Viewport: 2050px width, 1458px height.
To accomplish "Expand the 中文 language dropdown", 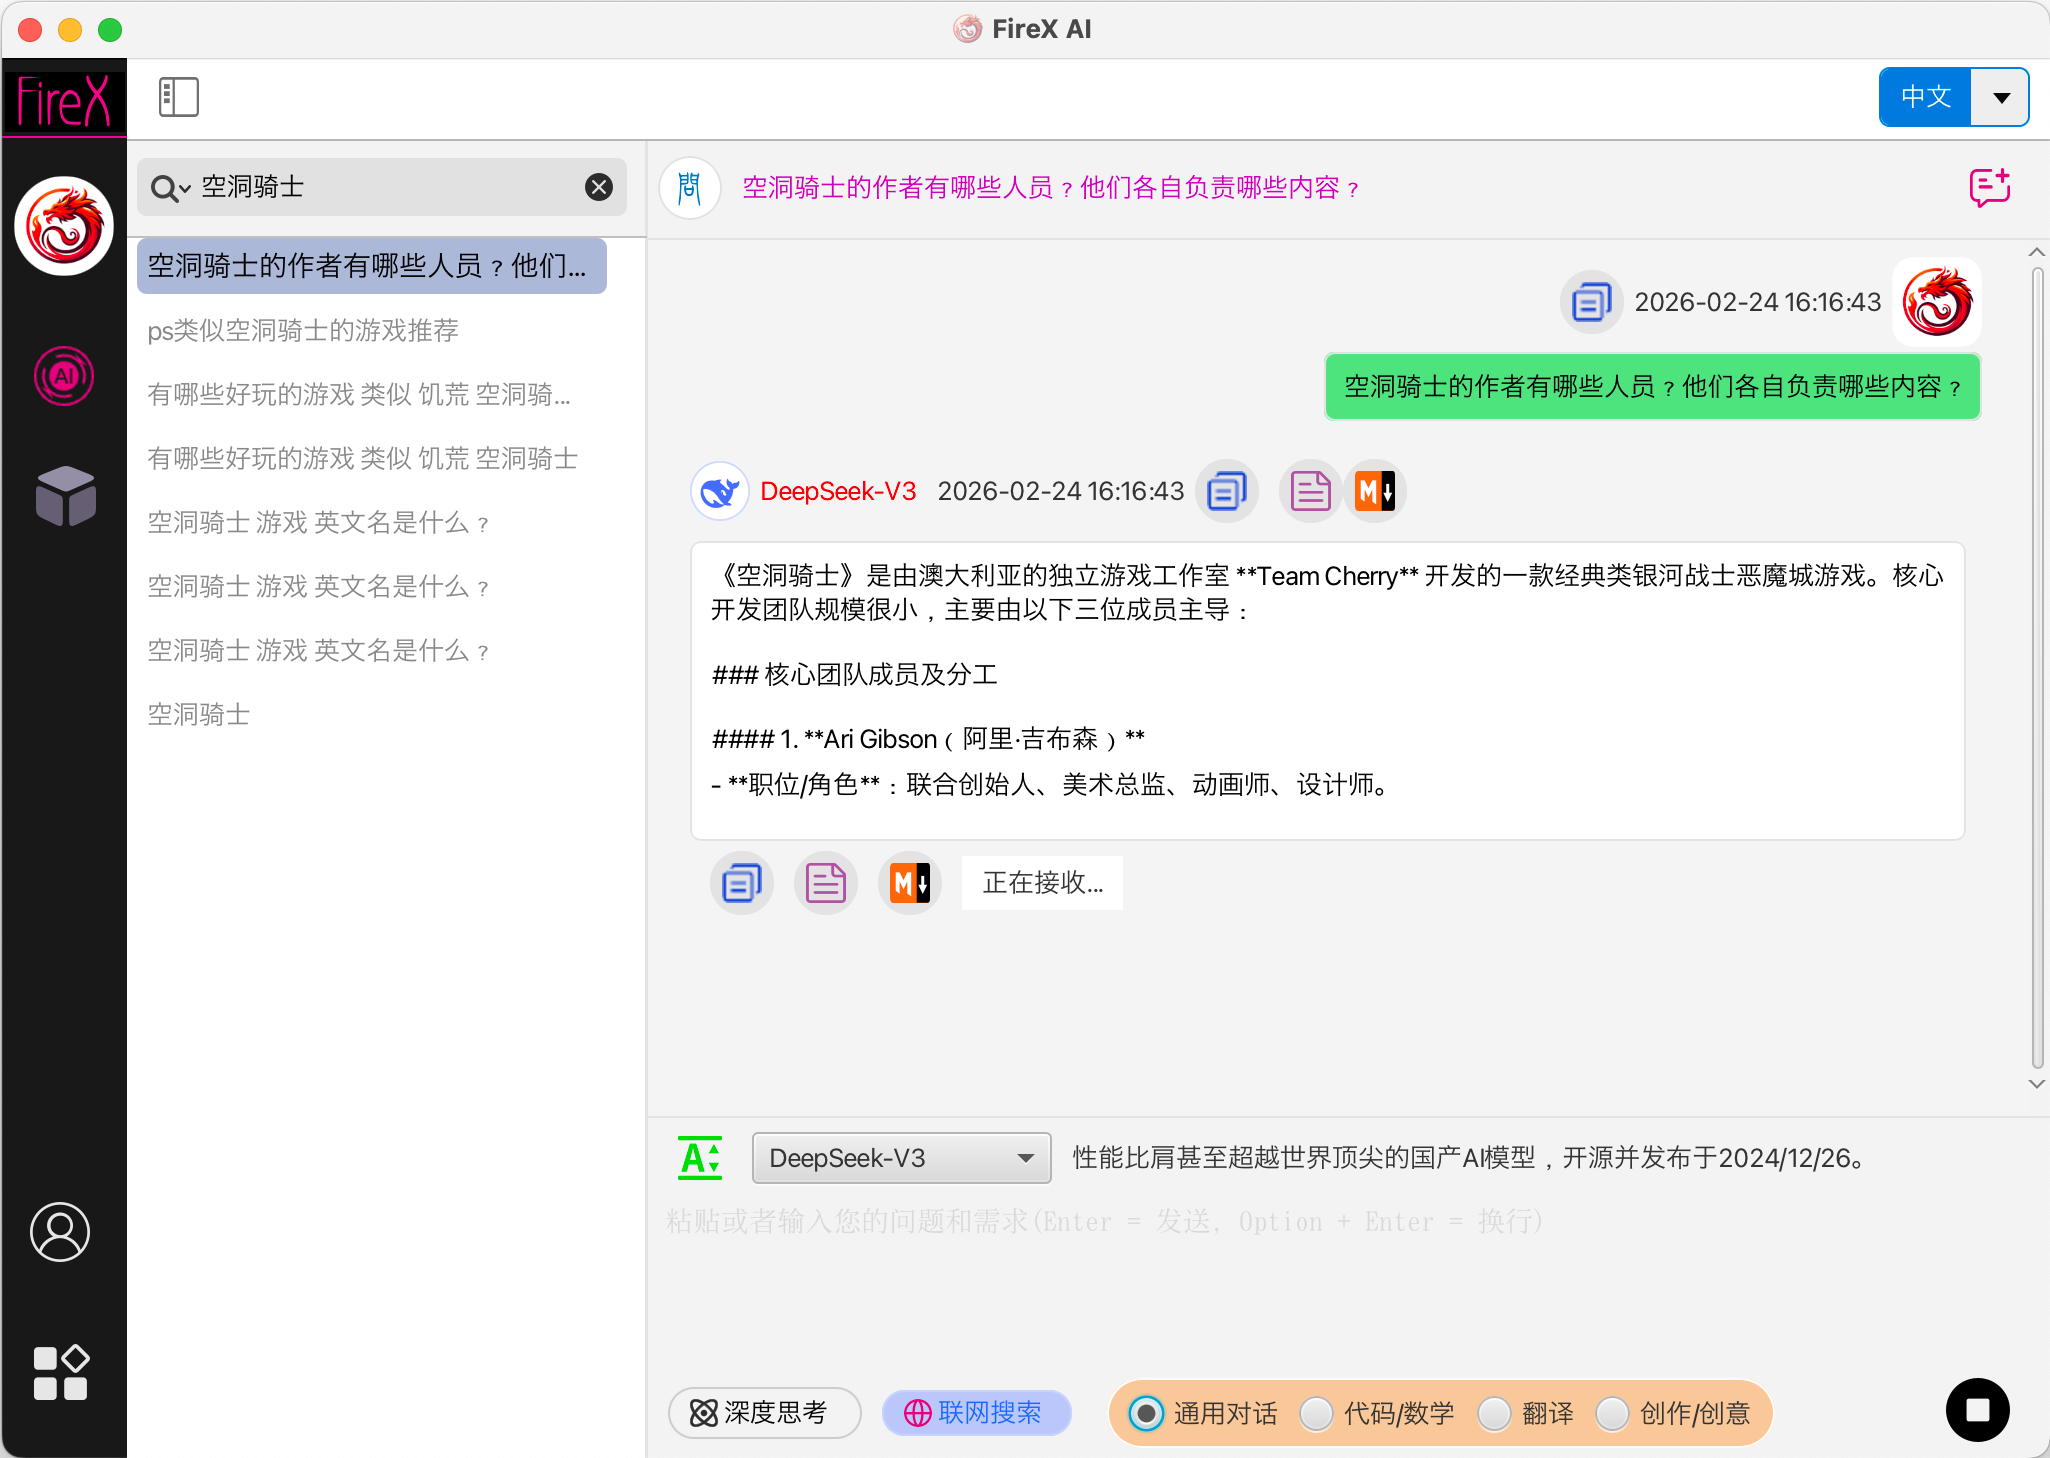I will [2000, 96].
